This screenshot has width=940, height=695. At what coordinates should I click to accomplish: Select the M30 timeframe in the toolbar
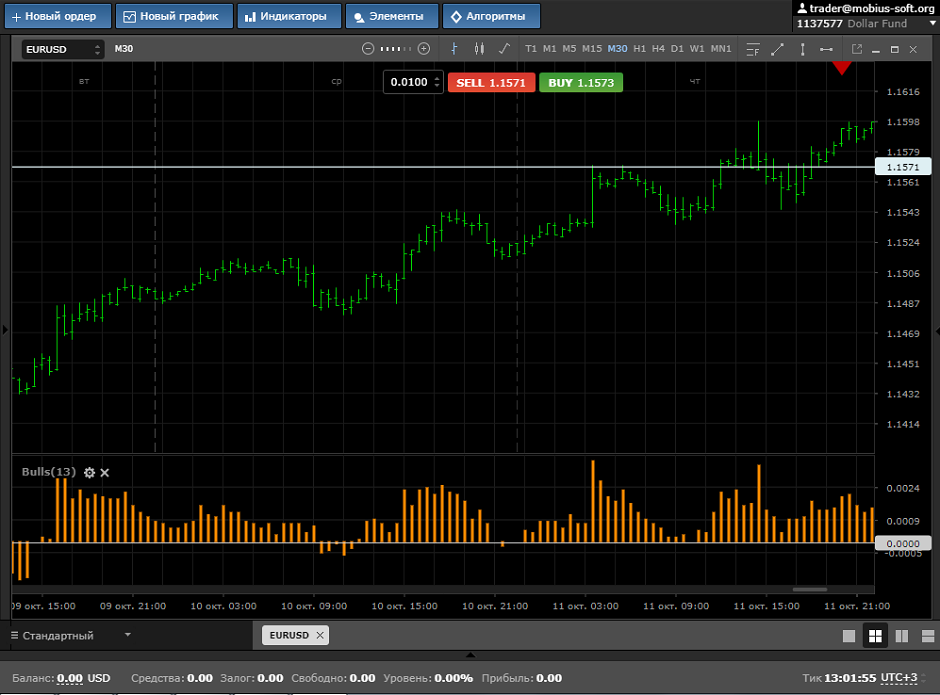(x=617, y=49)
